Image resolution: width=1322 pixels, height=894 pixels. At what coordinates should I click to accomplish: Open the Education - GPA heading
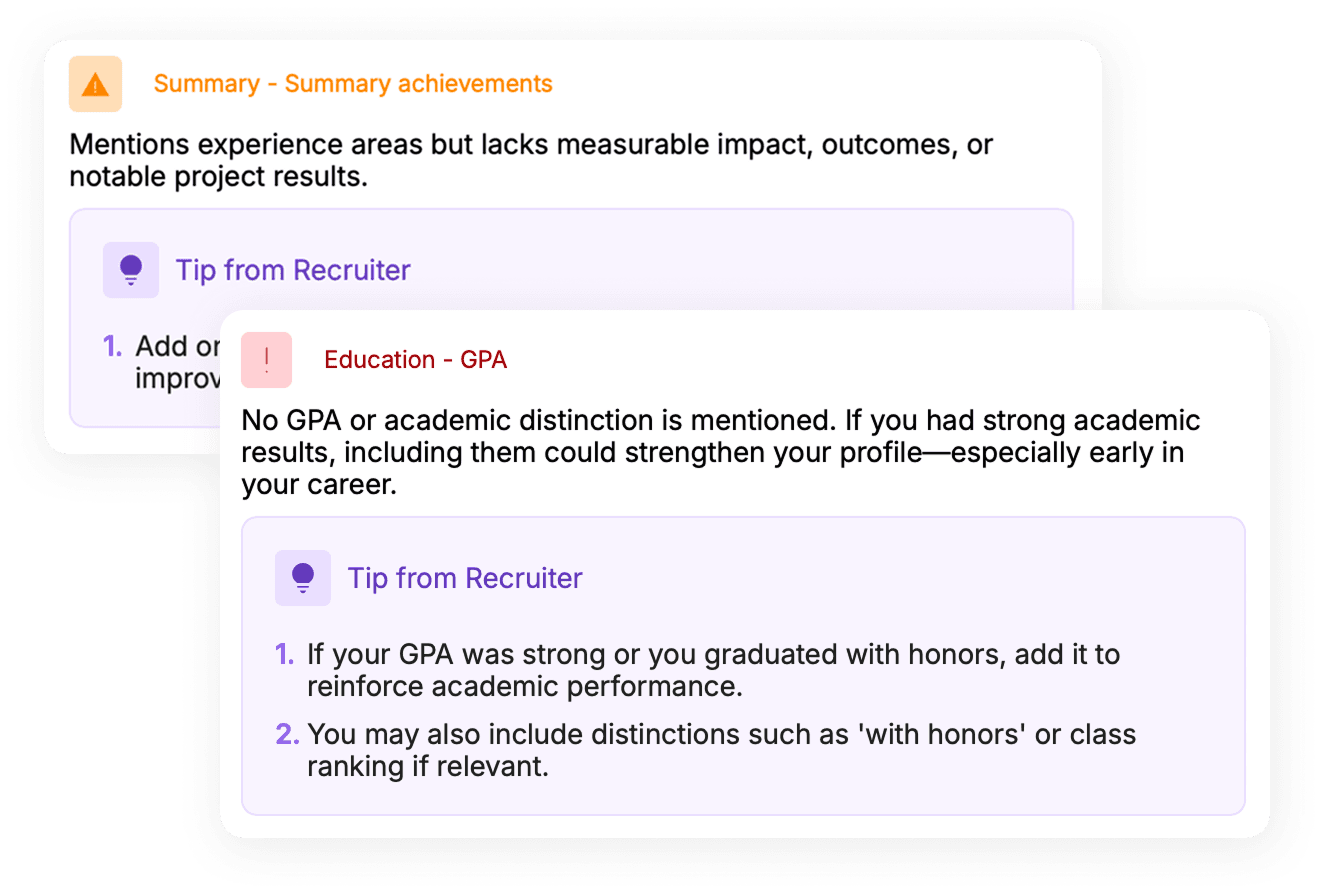tap(415, 360)
